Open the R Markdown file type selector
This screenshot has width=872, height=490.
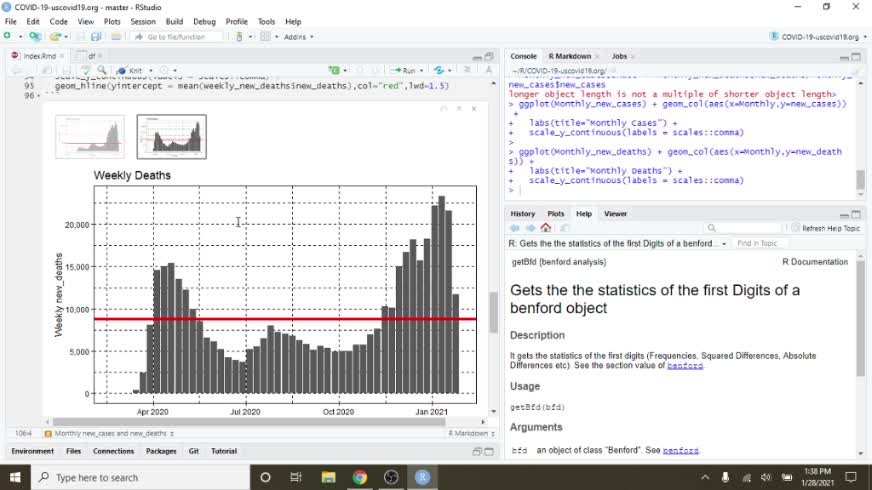[x=472, y=433]
